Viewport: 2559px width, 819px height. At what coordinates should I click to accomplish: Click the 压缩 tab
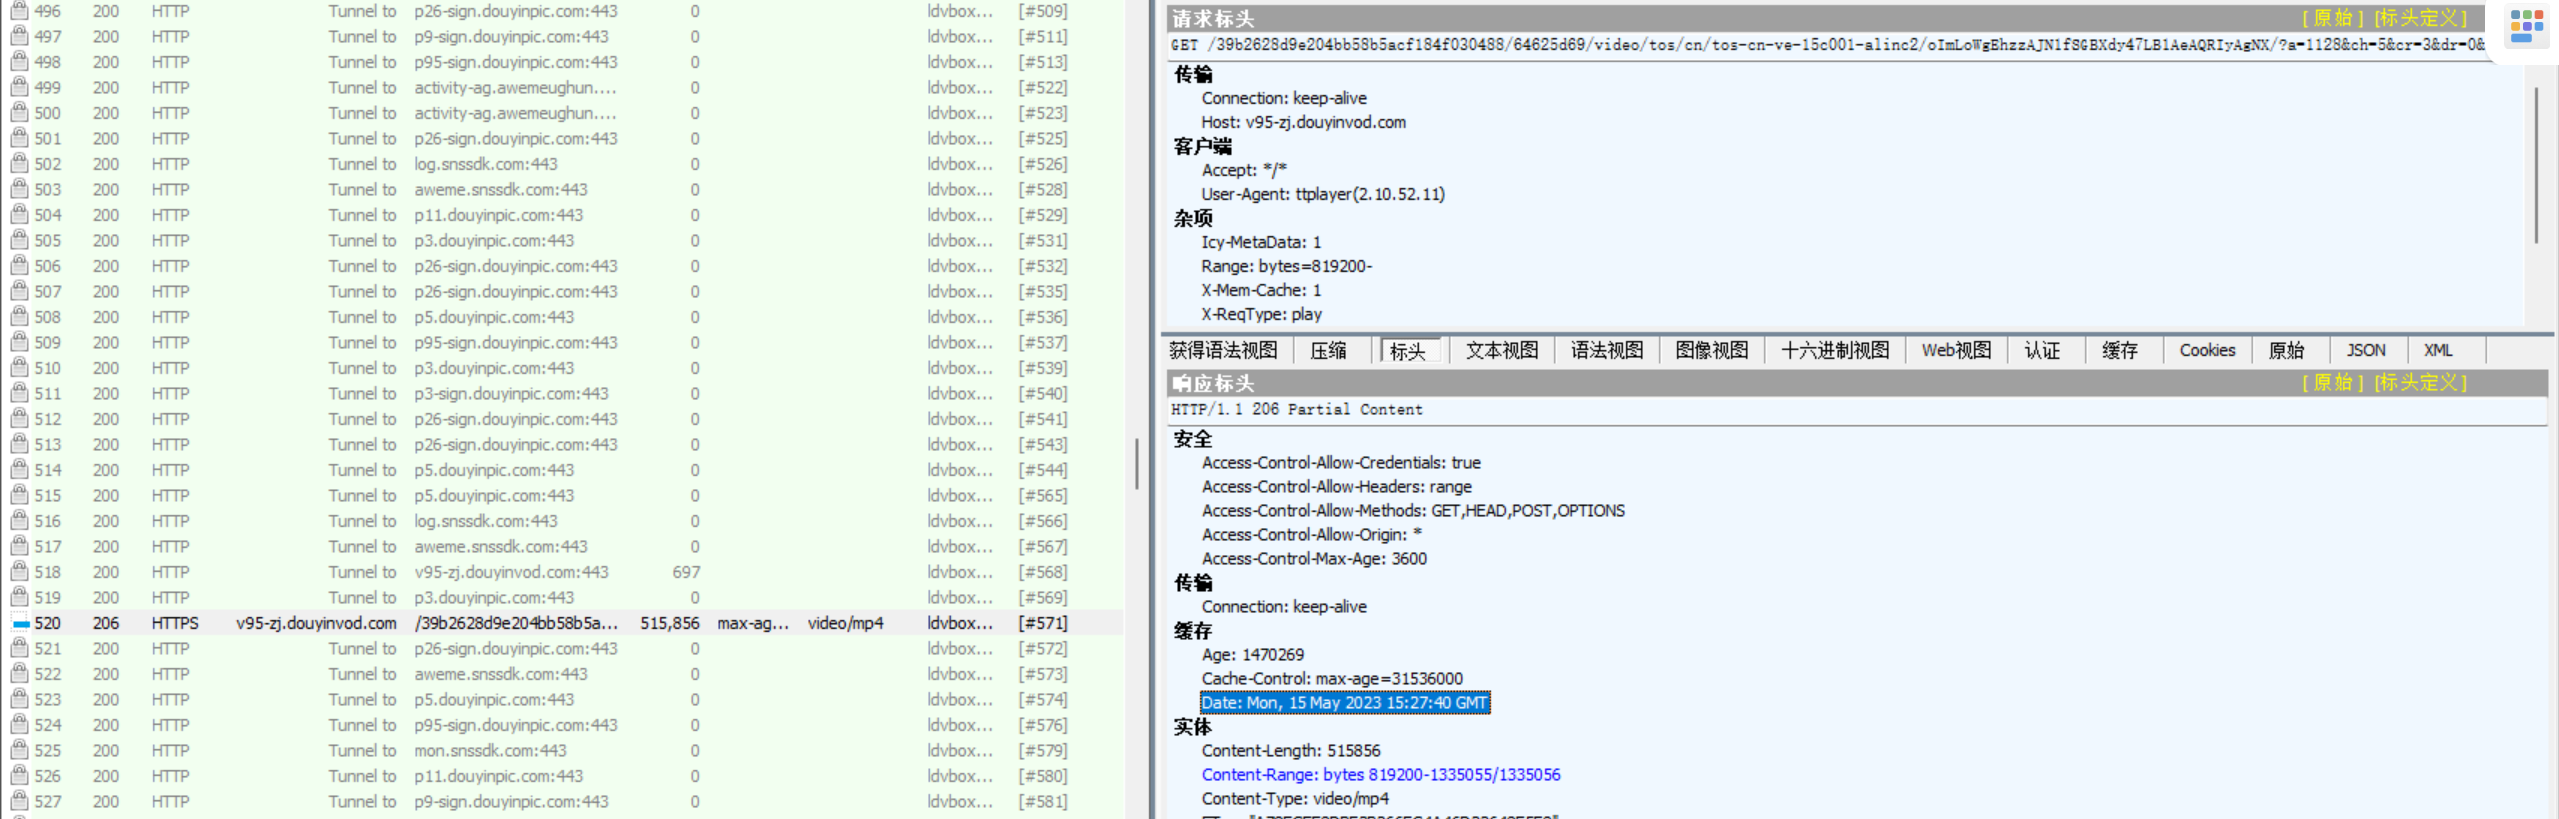[1328, 351]
